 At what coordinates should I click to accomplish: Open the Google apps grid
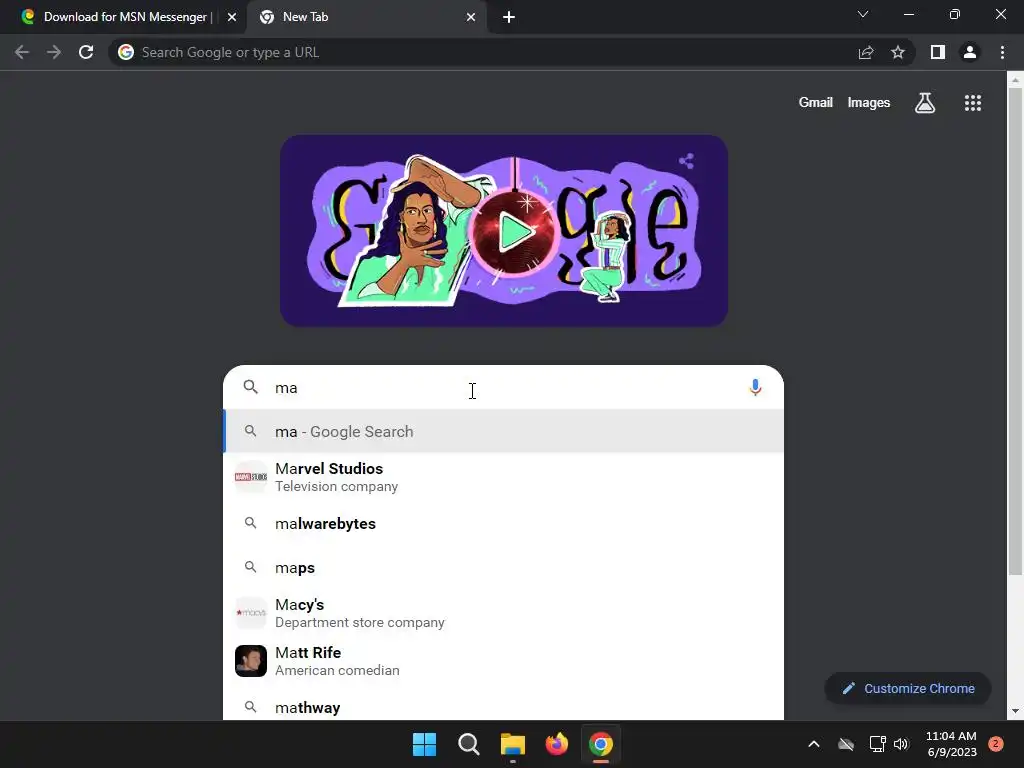pyautogui.click(x=973, y=103)
